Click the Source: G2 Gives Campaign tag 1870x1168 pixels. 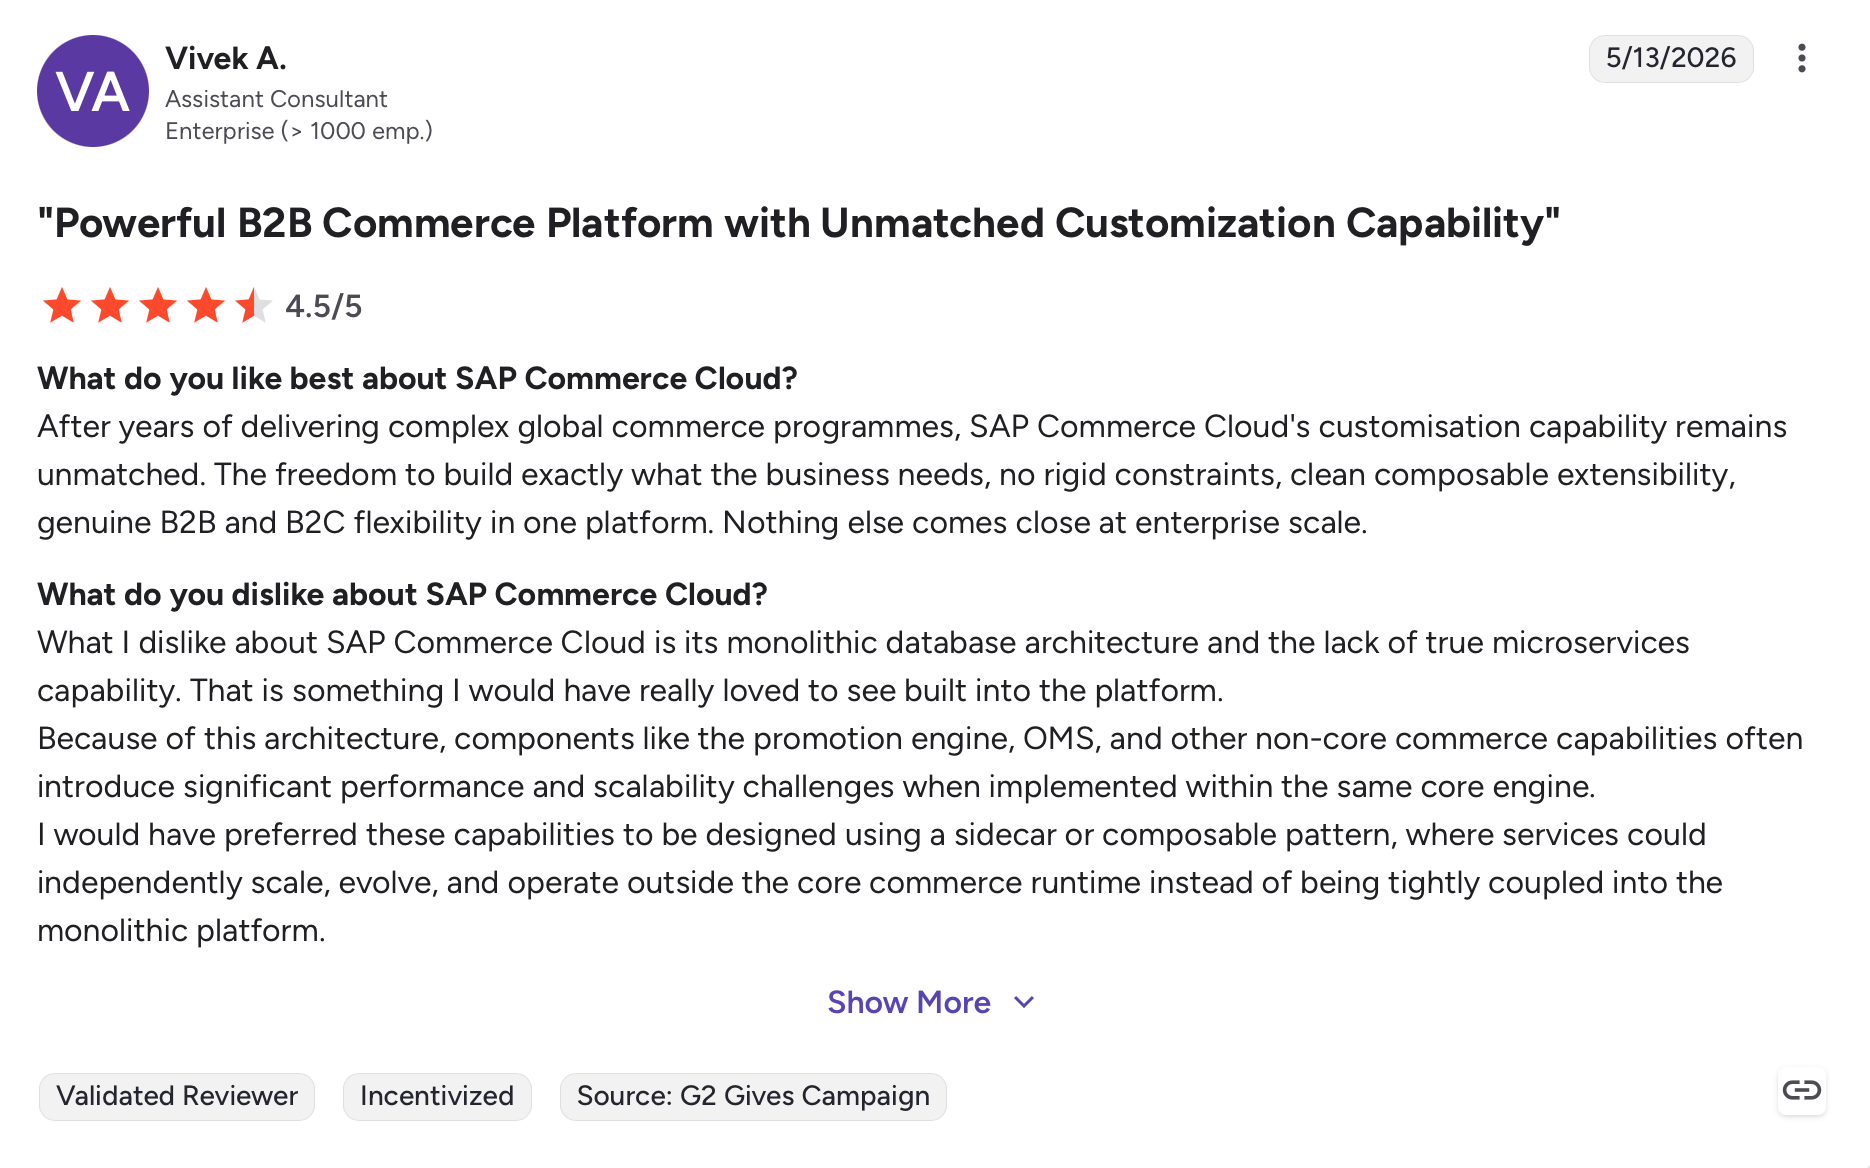[753, 1096]
